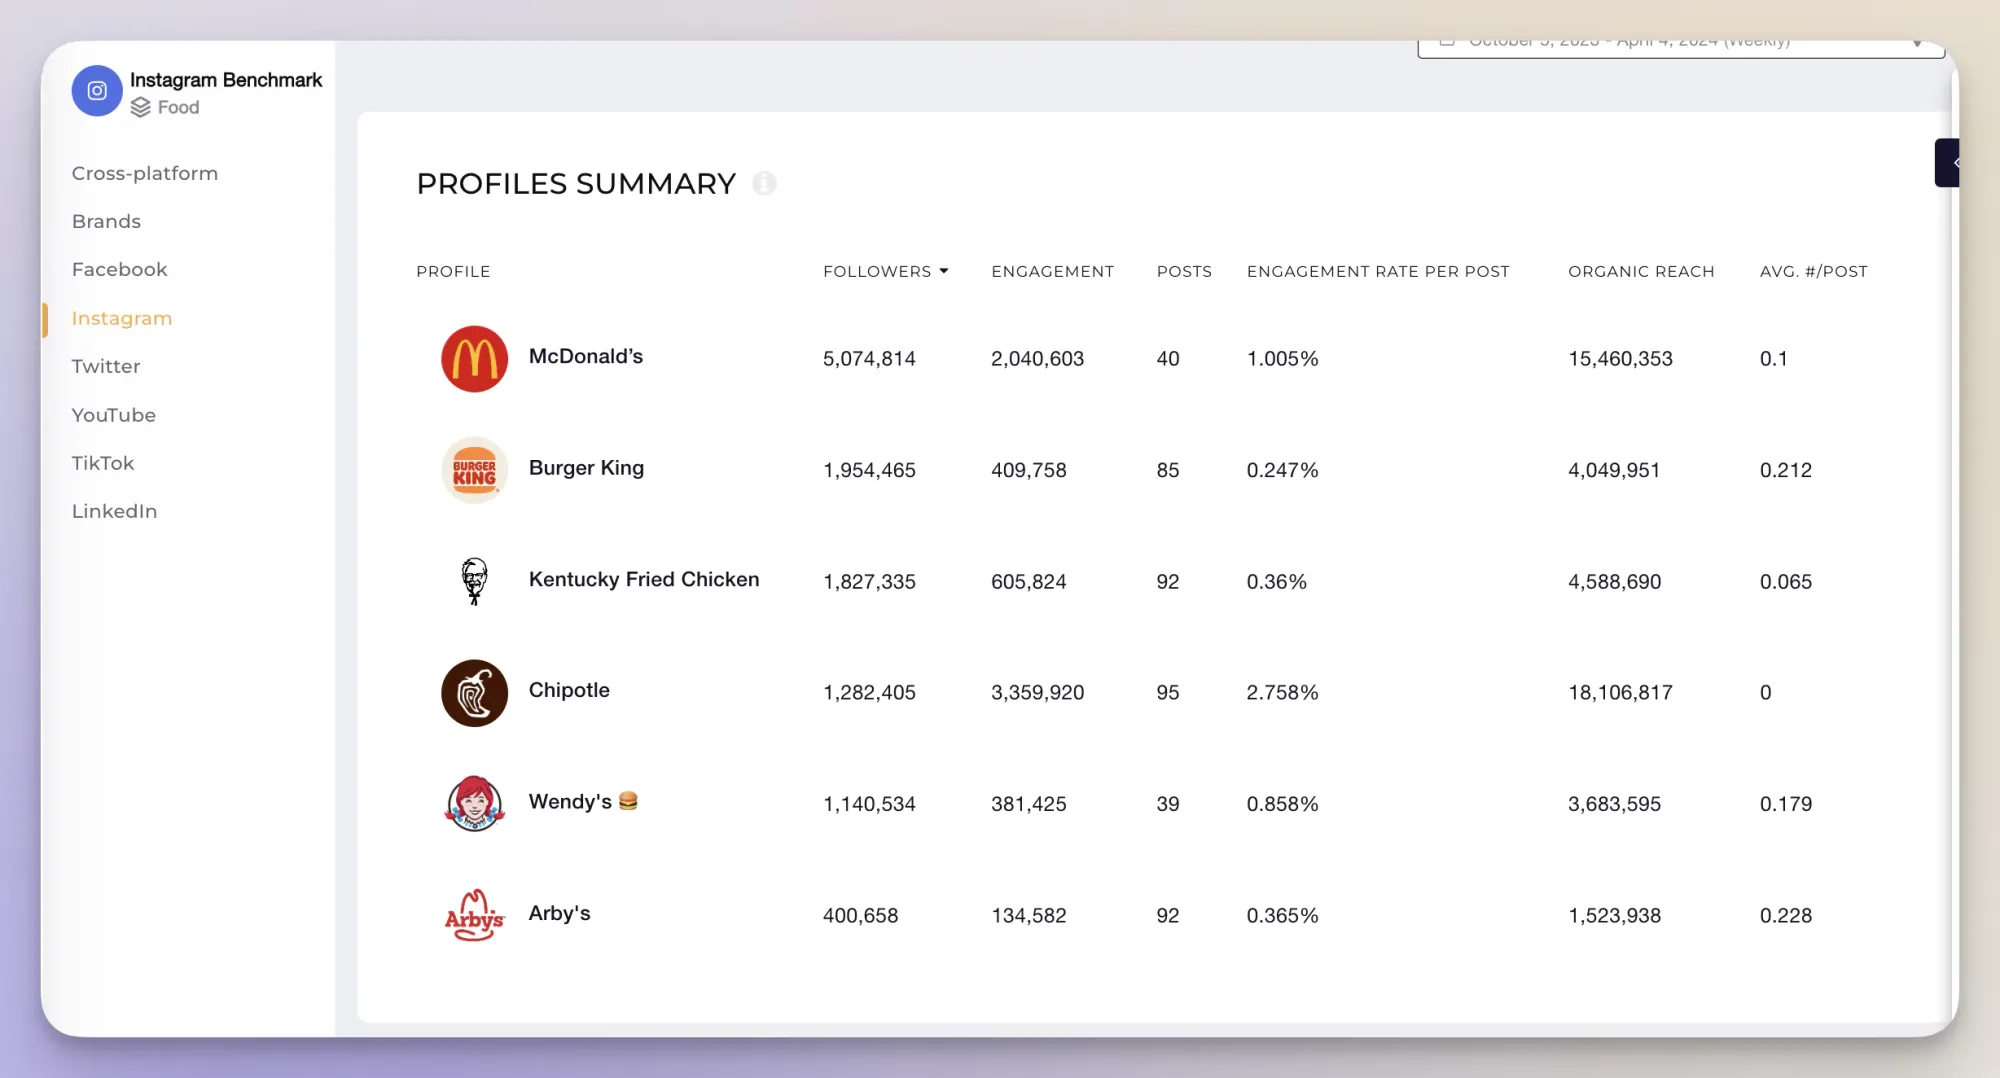Switch to YouTube benchmark

pos(114,414)
